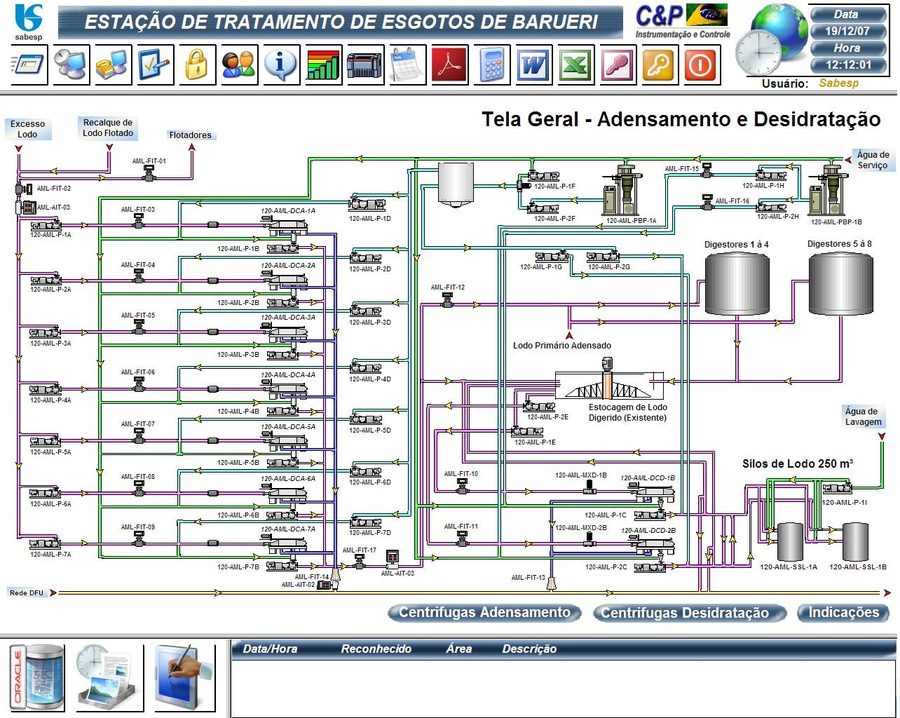Open the users icon

[239, 65]
